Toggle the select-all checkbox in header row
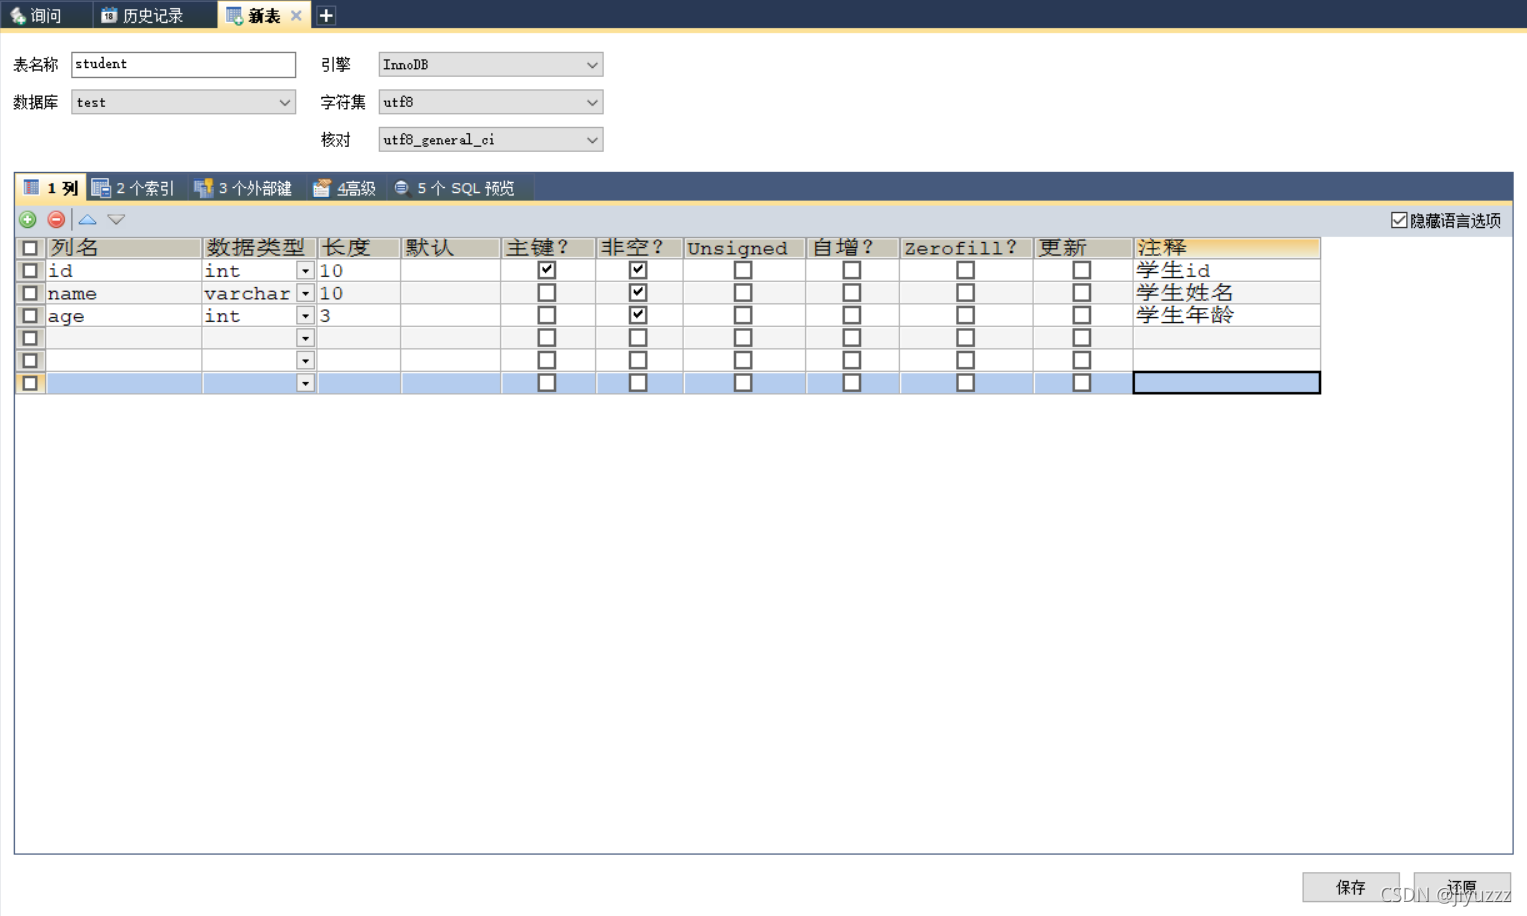Image resolution: width=1527 pixels, height=916 pixels. pyautogui.click(x=30, y=248)
